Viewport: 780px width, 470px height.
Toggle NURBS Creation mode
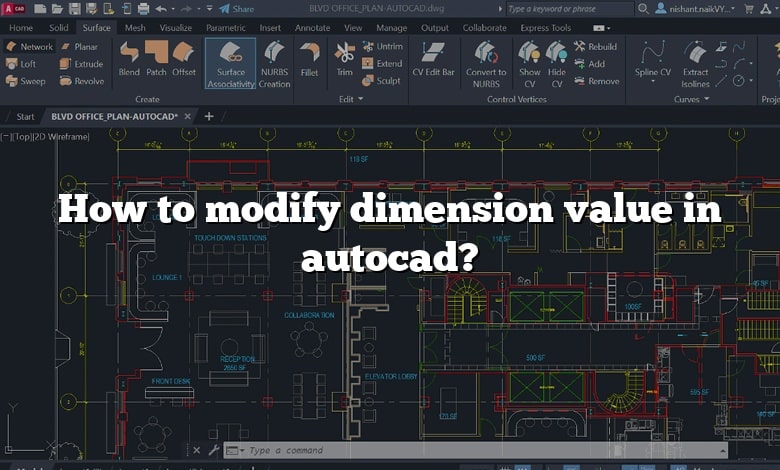(x=275, y=64)
